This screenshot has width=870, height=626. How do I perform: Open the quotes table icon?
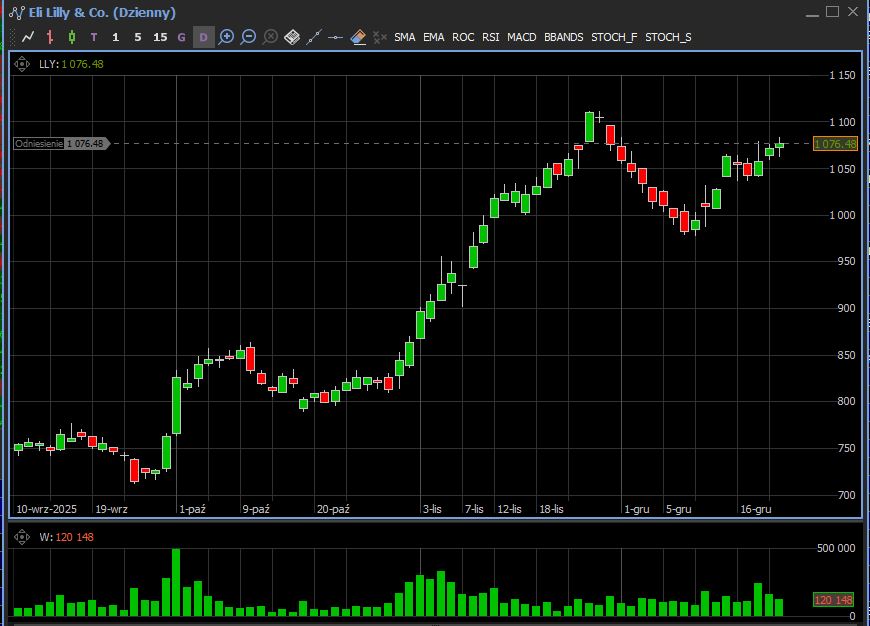[x=292, y=37]
